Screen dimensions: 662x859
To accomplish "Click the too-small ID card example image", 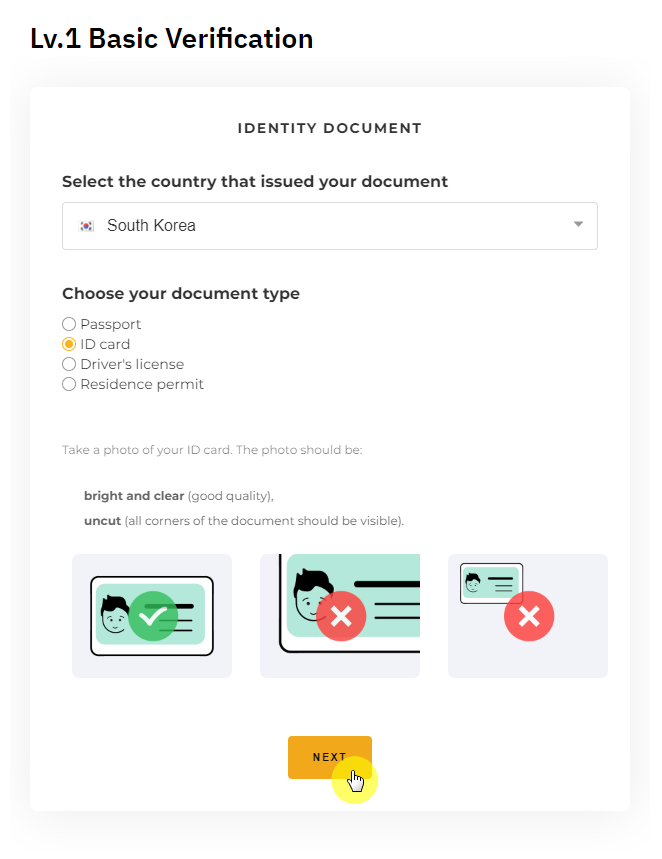I will click(x=528, y=616).
